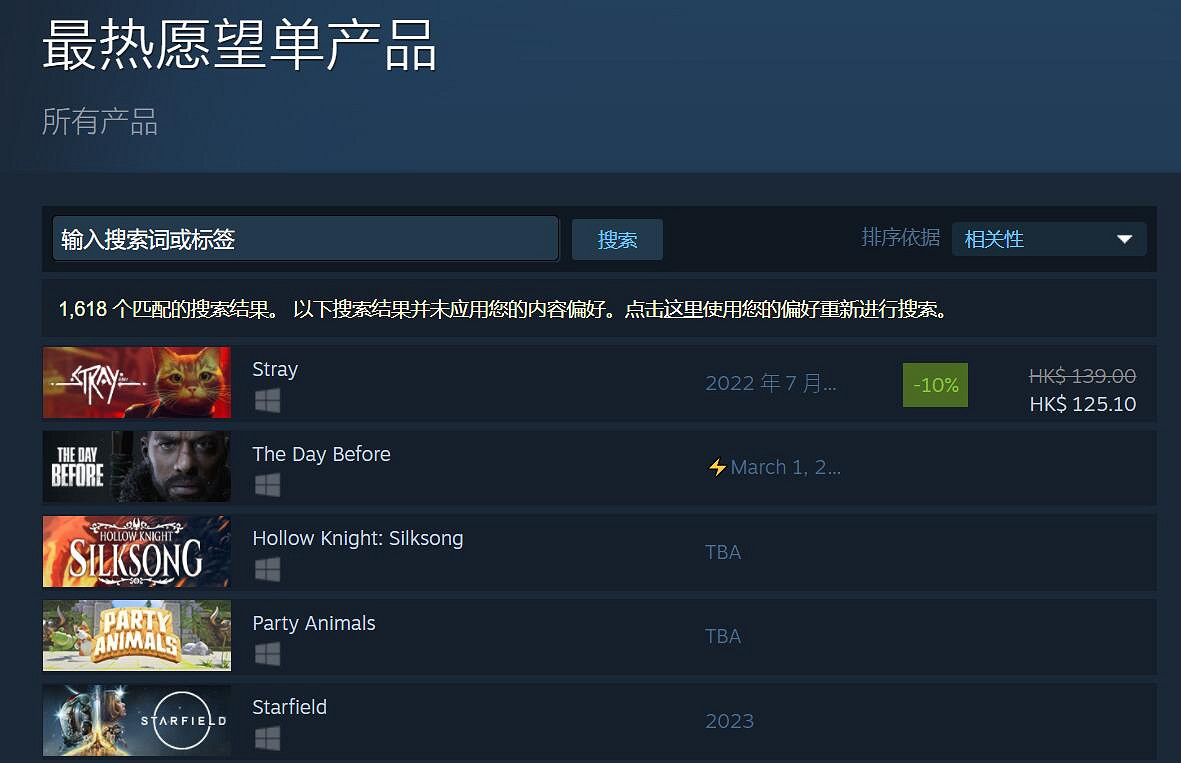Click the Windows icon under The Day Before
This screenshot has height=763, width=1181.
(x=267, y=485)
